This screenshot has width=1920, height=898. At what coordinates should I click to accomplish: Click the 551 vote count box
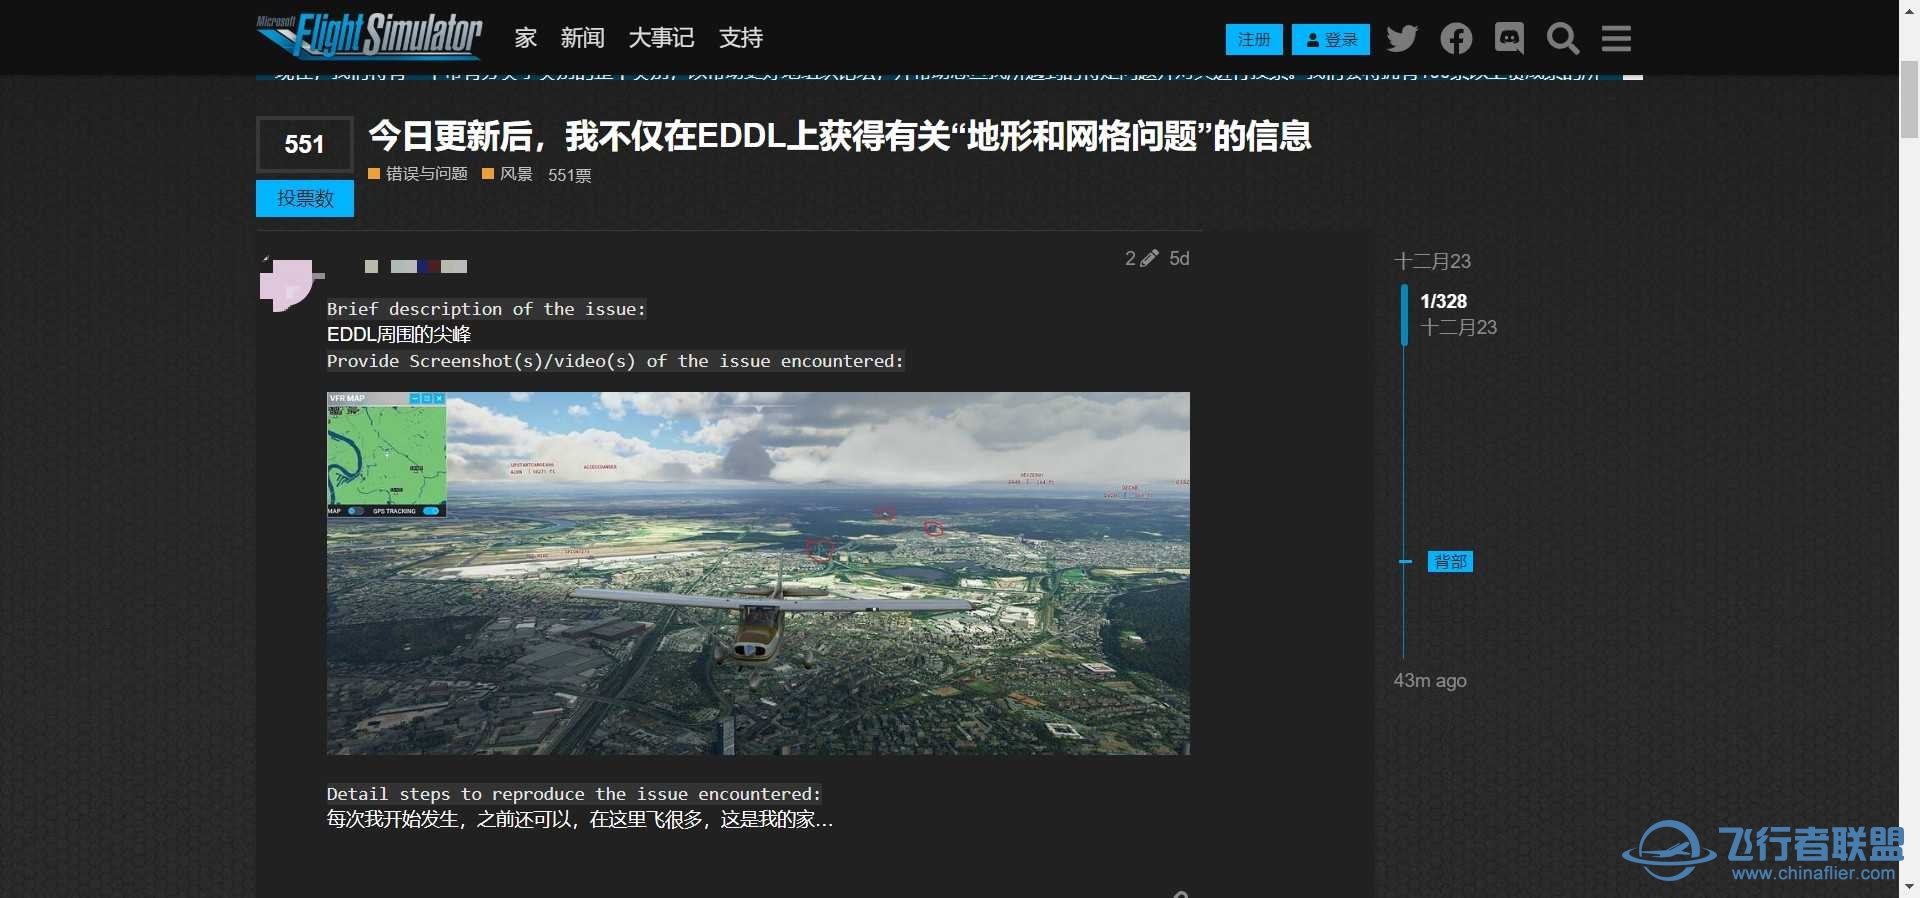(305, 144)
